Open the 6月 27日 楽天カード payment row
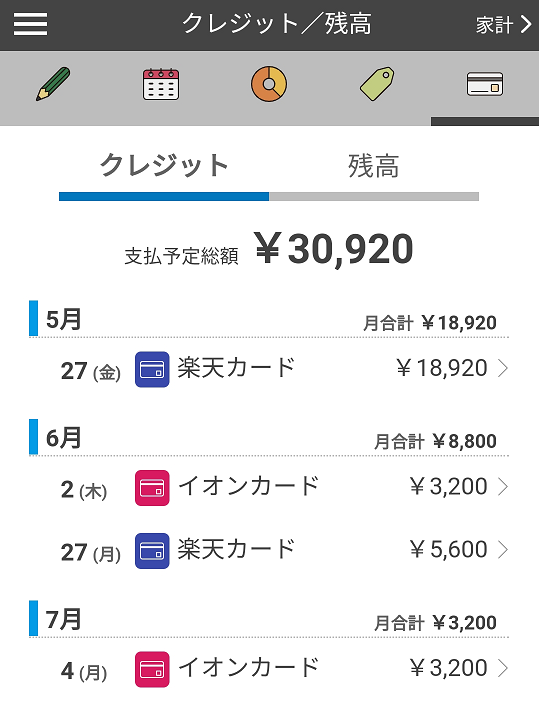This screenshot has width=539, height=725. click(x=269, y=551)
